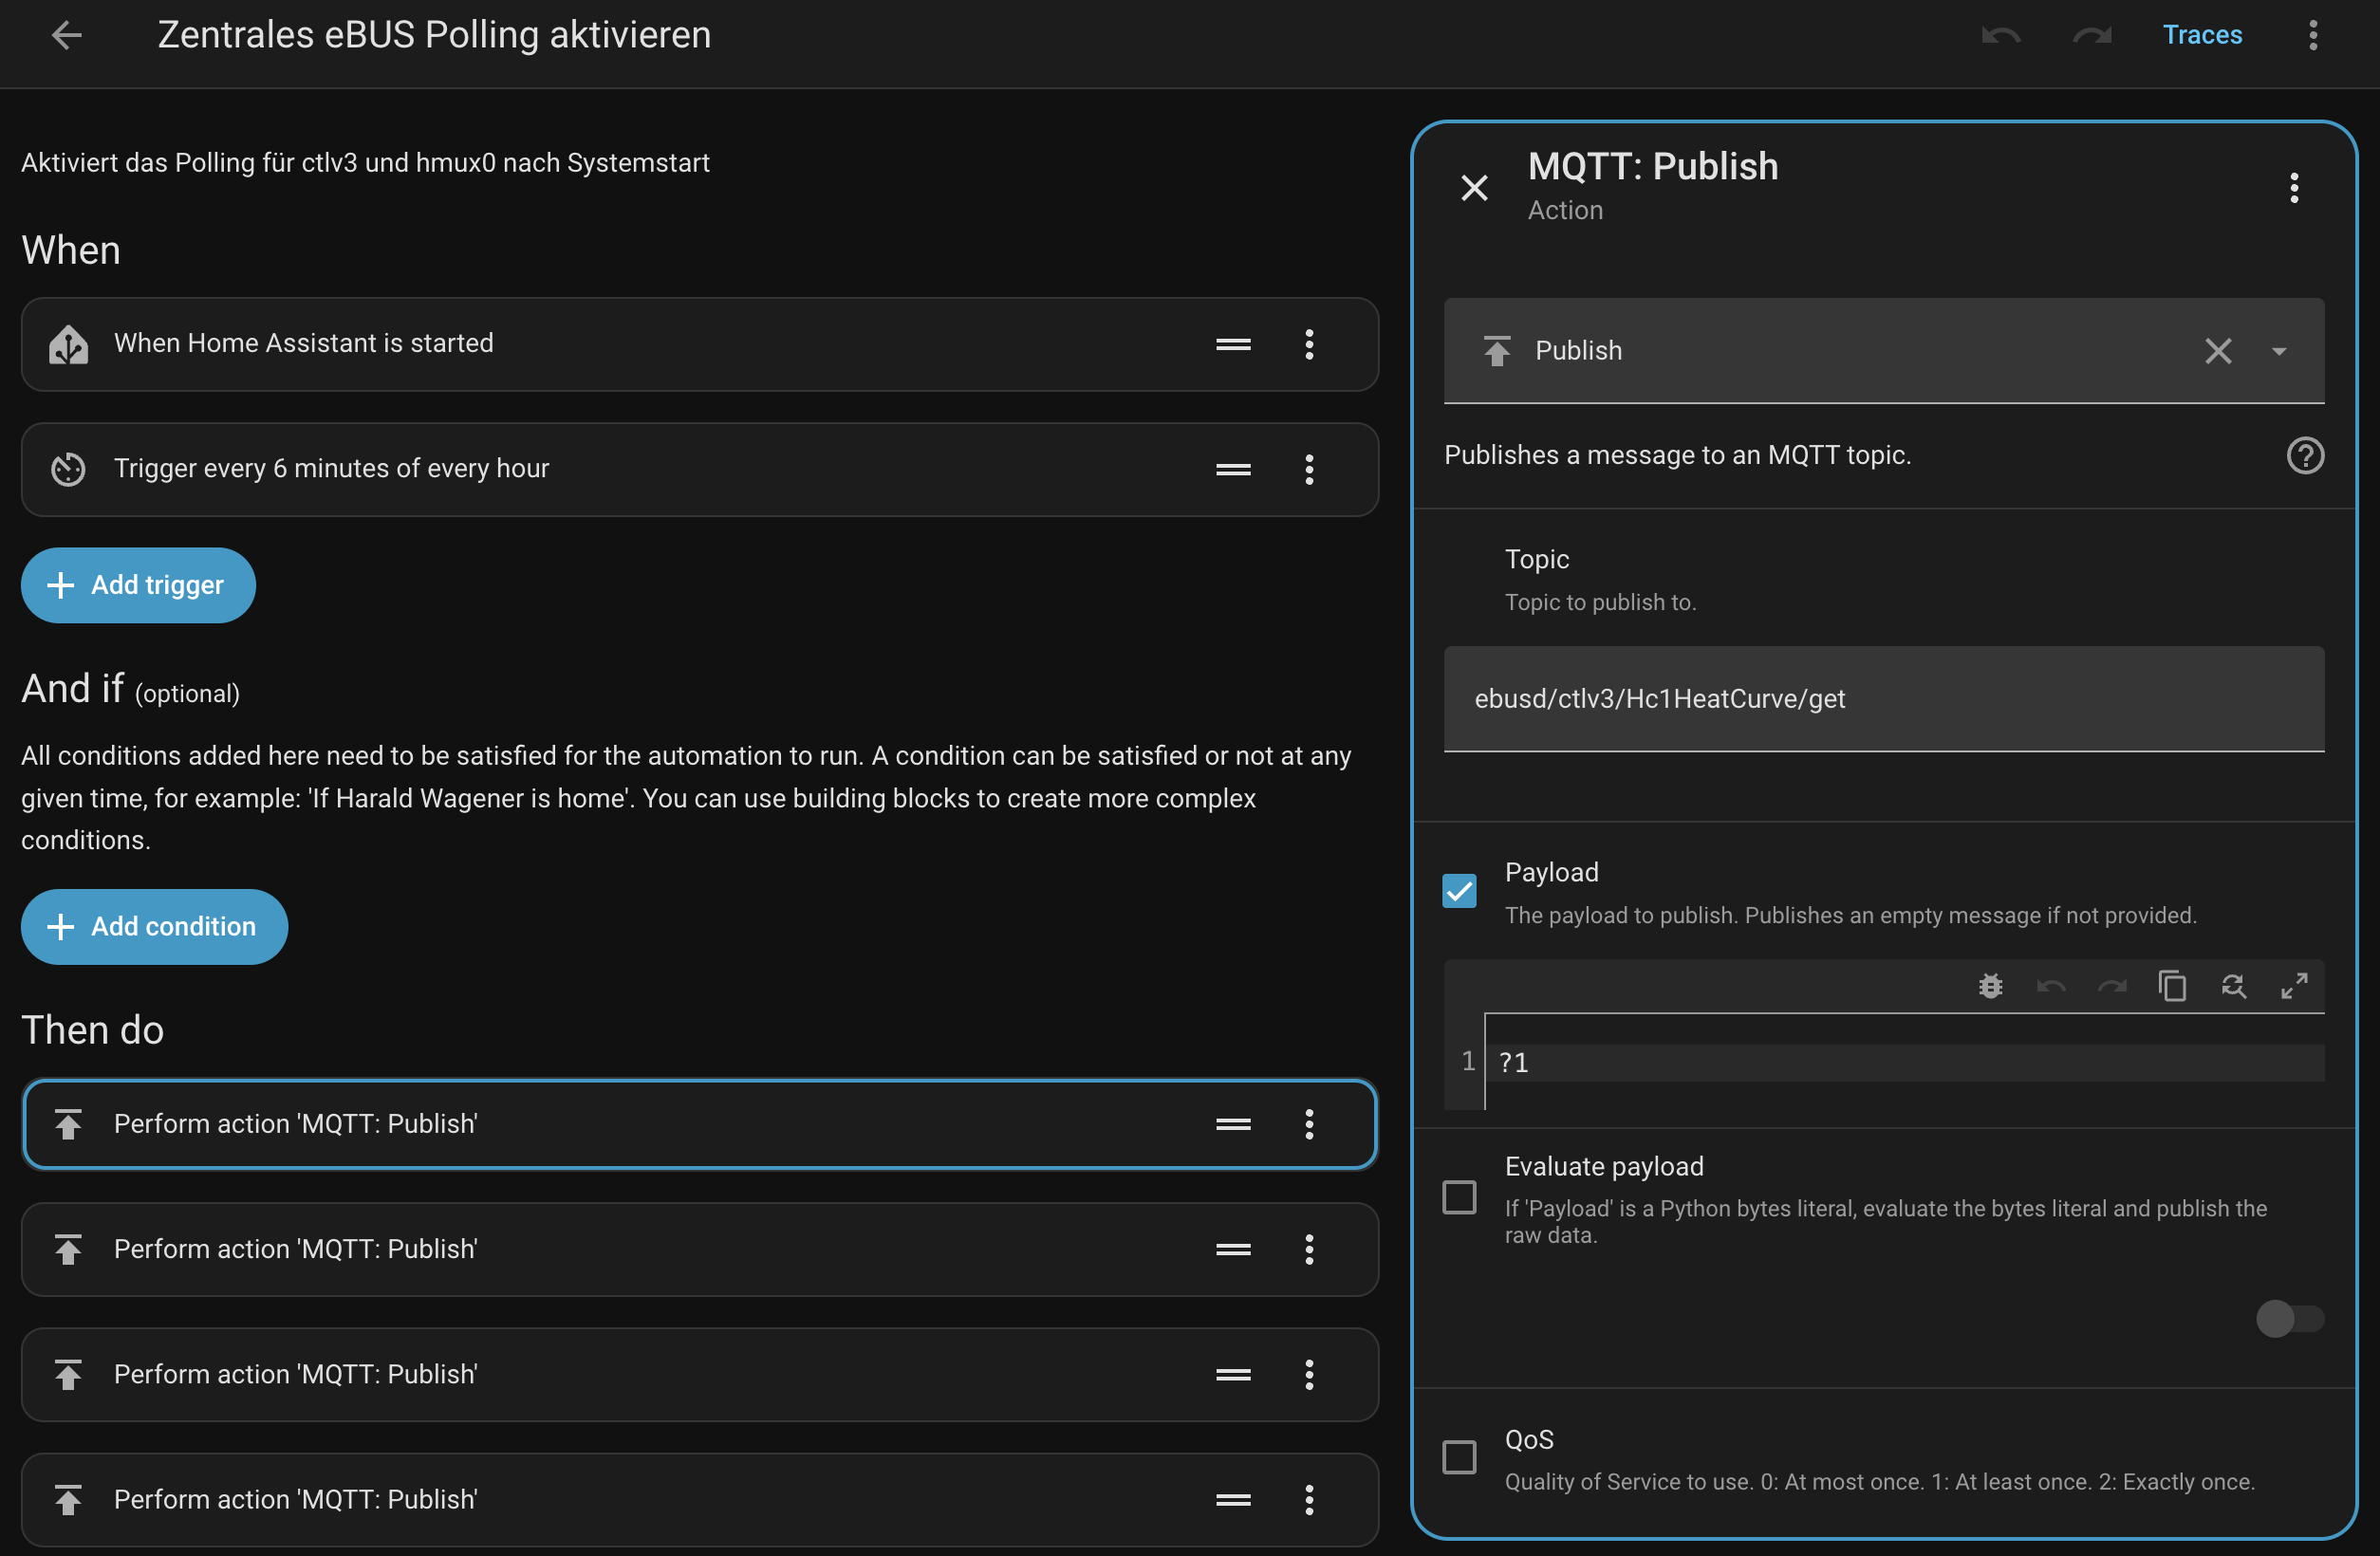Uncheck the Payload checkbox

[1459, 891]
